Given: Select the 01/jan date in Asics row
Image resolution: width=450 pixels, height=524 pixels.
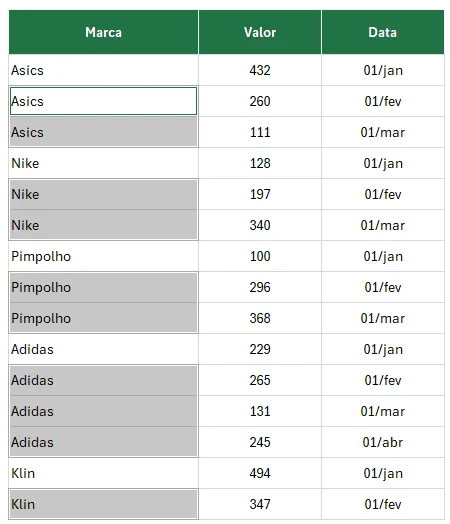Looking at the screenshot, I should click(x=383, y=70).
